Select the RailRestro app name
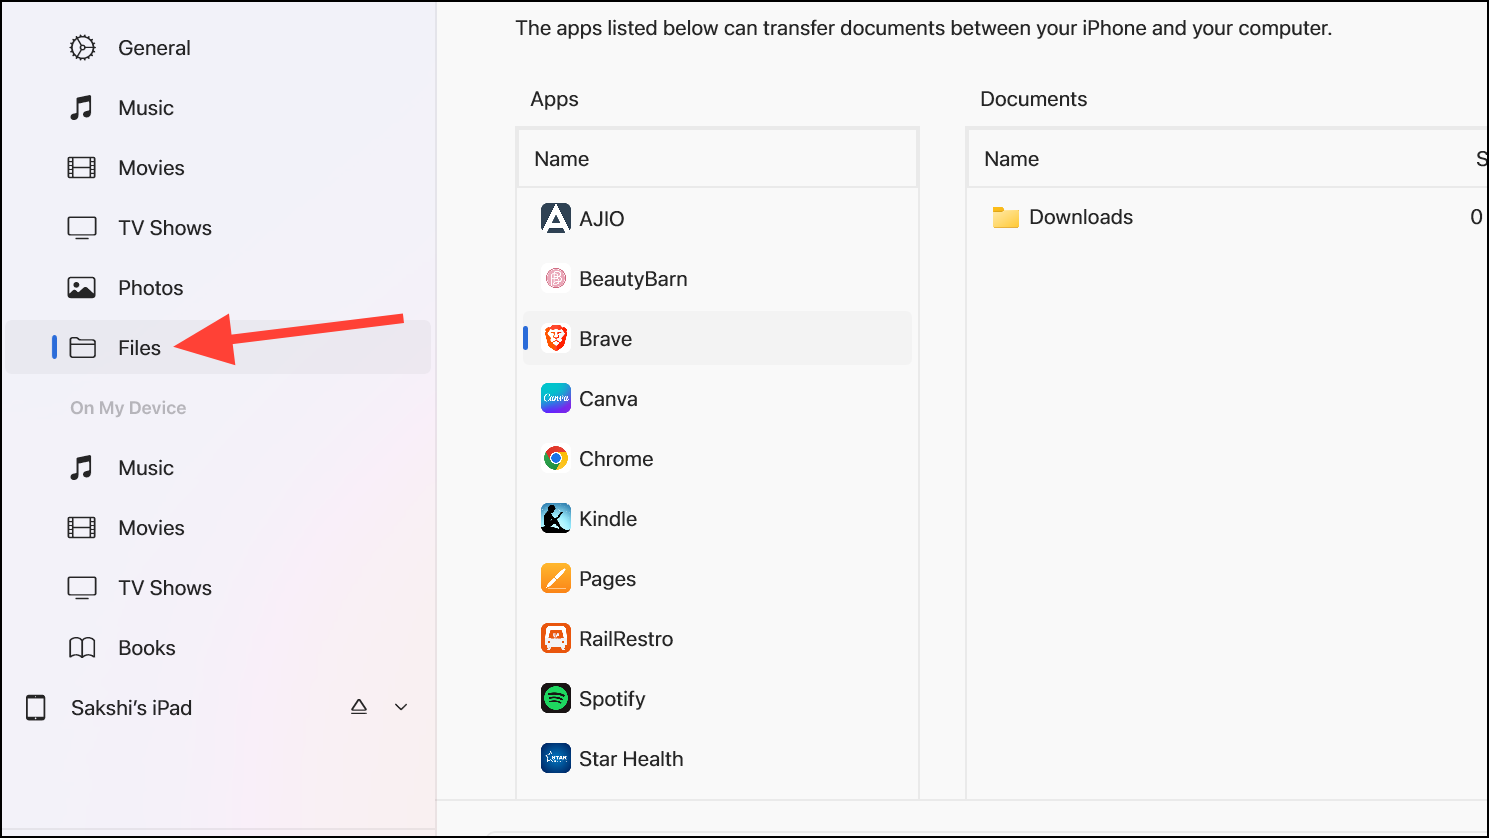Screen dimensions: 1489x838 coord(626,639)
